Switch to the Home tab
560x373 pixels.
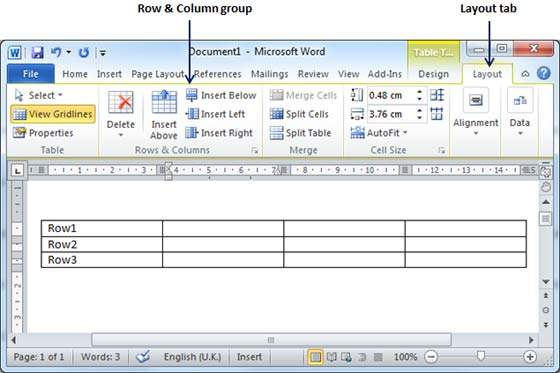click(75, 74)
